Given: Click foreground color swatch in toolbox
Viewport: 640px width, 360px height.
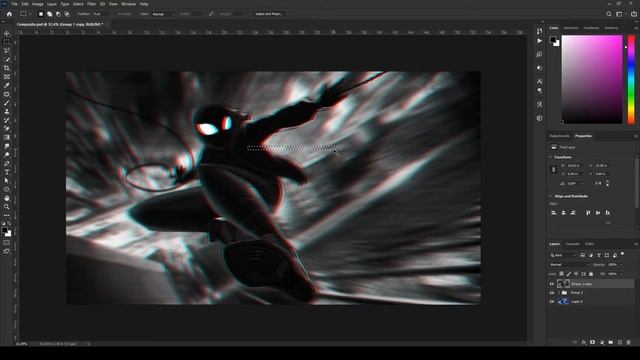Looking at the screenshot, I should (x=4, y=231).
